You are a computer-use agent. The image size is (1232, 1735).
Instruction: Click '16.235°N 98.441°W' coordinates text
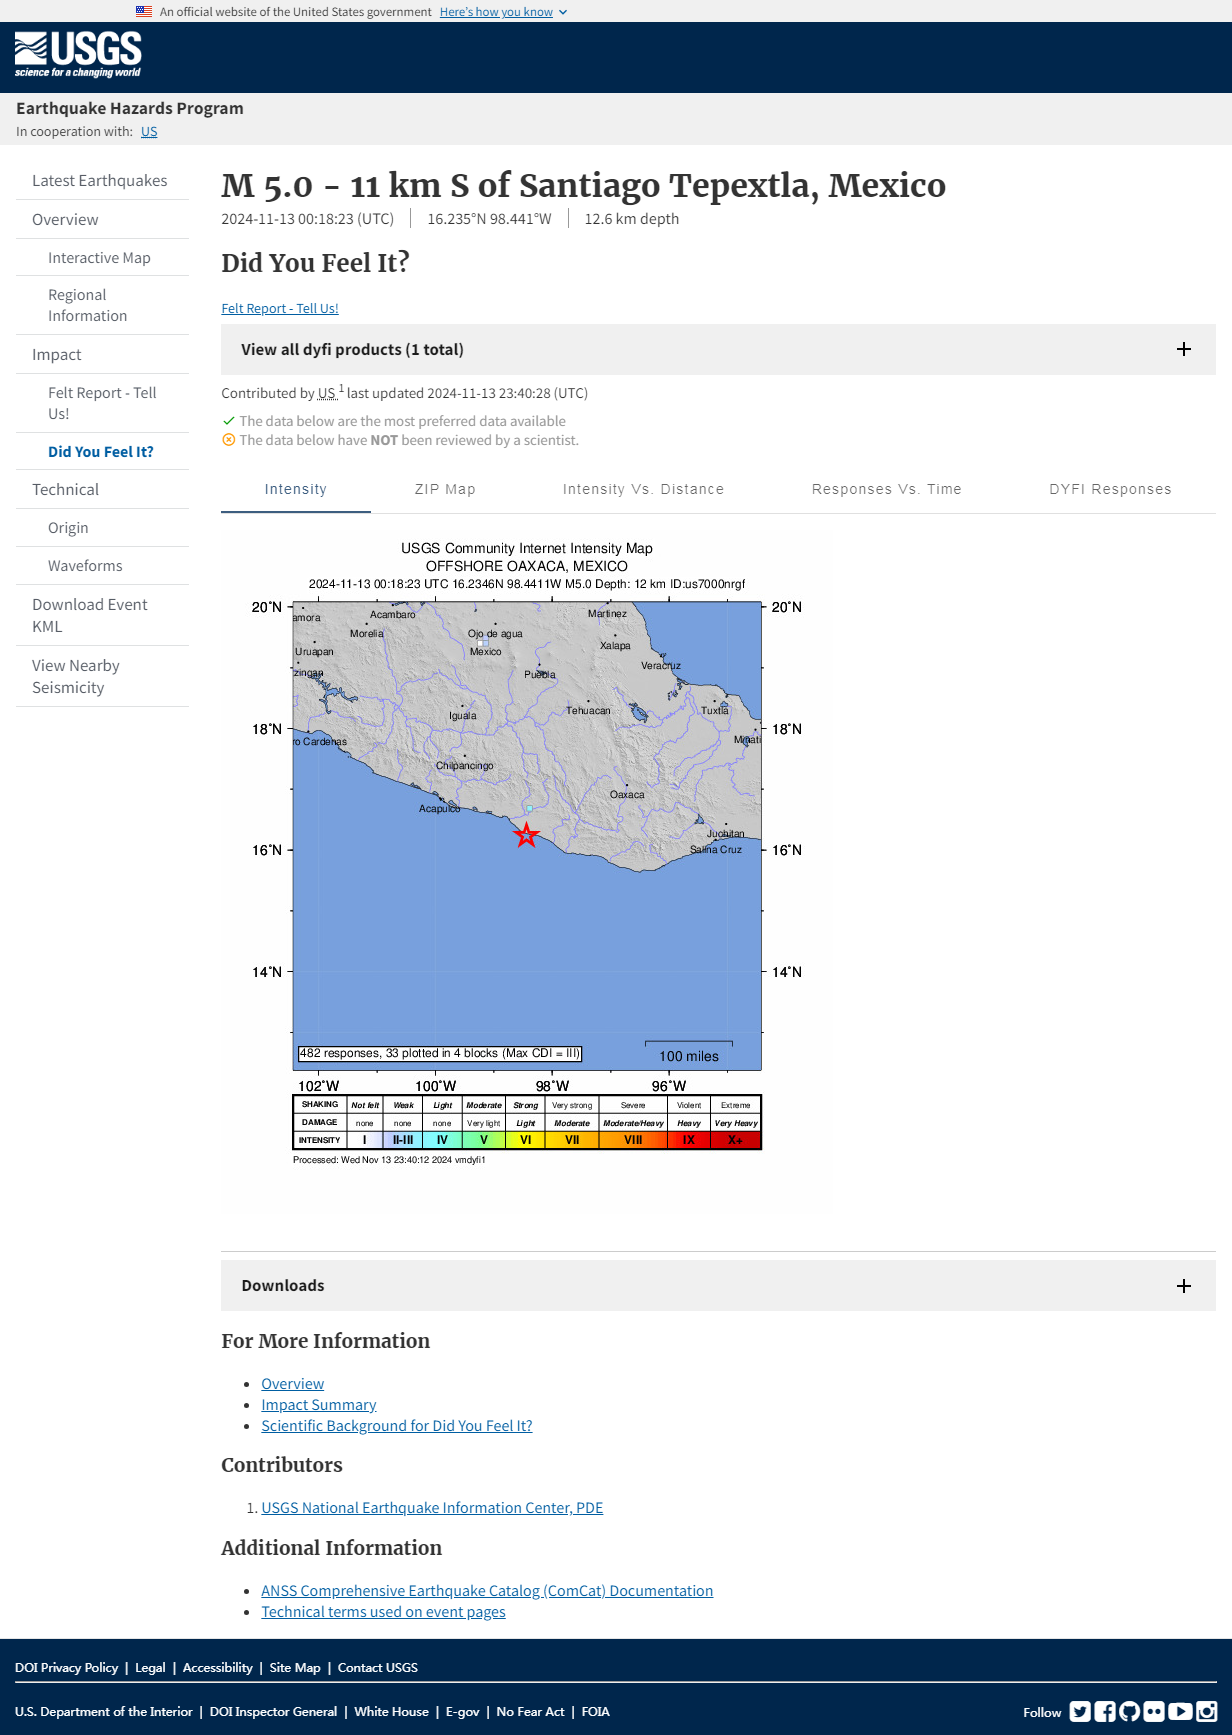click(x=489, y=219)
